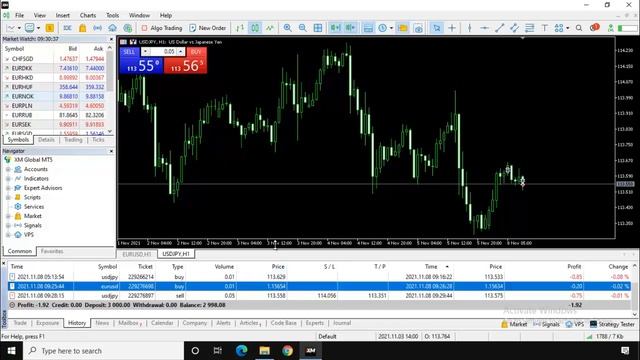Draw a trendline on chart
Screen dimensions: 640x360
click(x=500, y=28)
